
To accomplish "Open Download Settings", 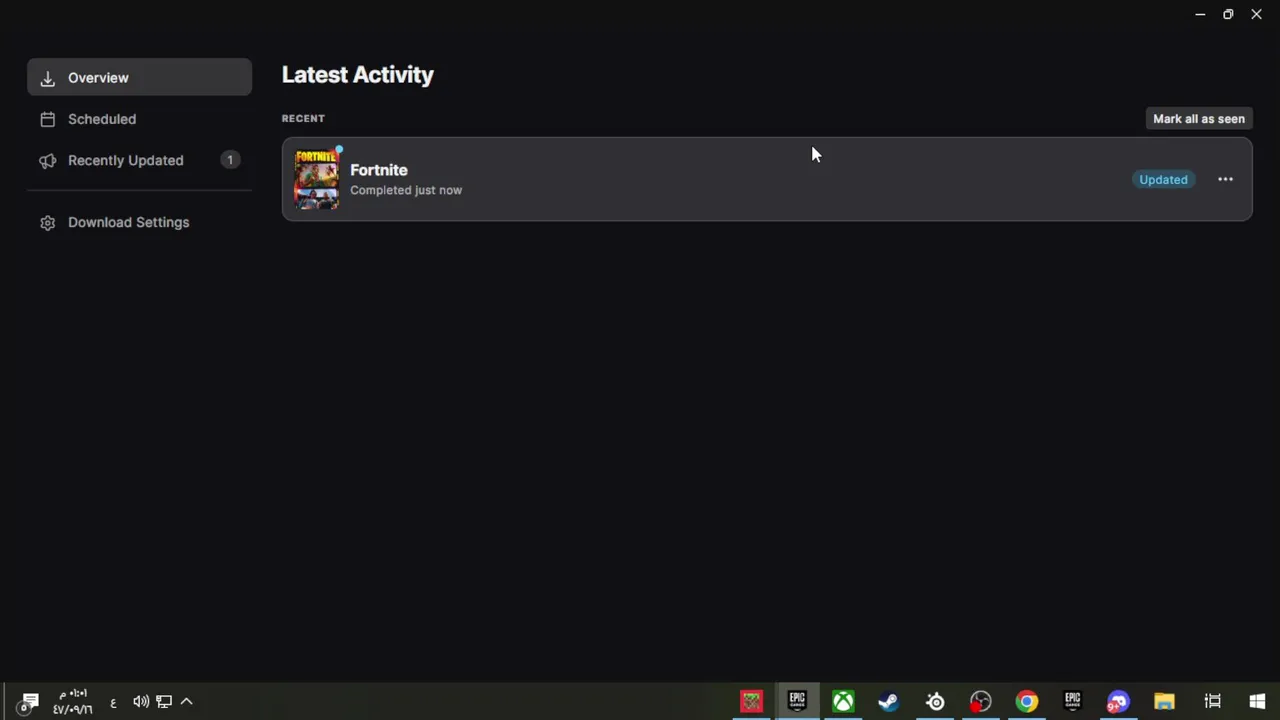I will click(139, 222).
